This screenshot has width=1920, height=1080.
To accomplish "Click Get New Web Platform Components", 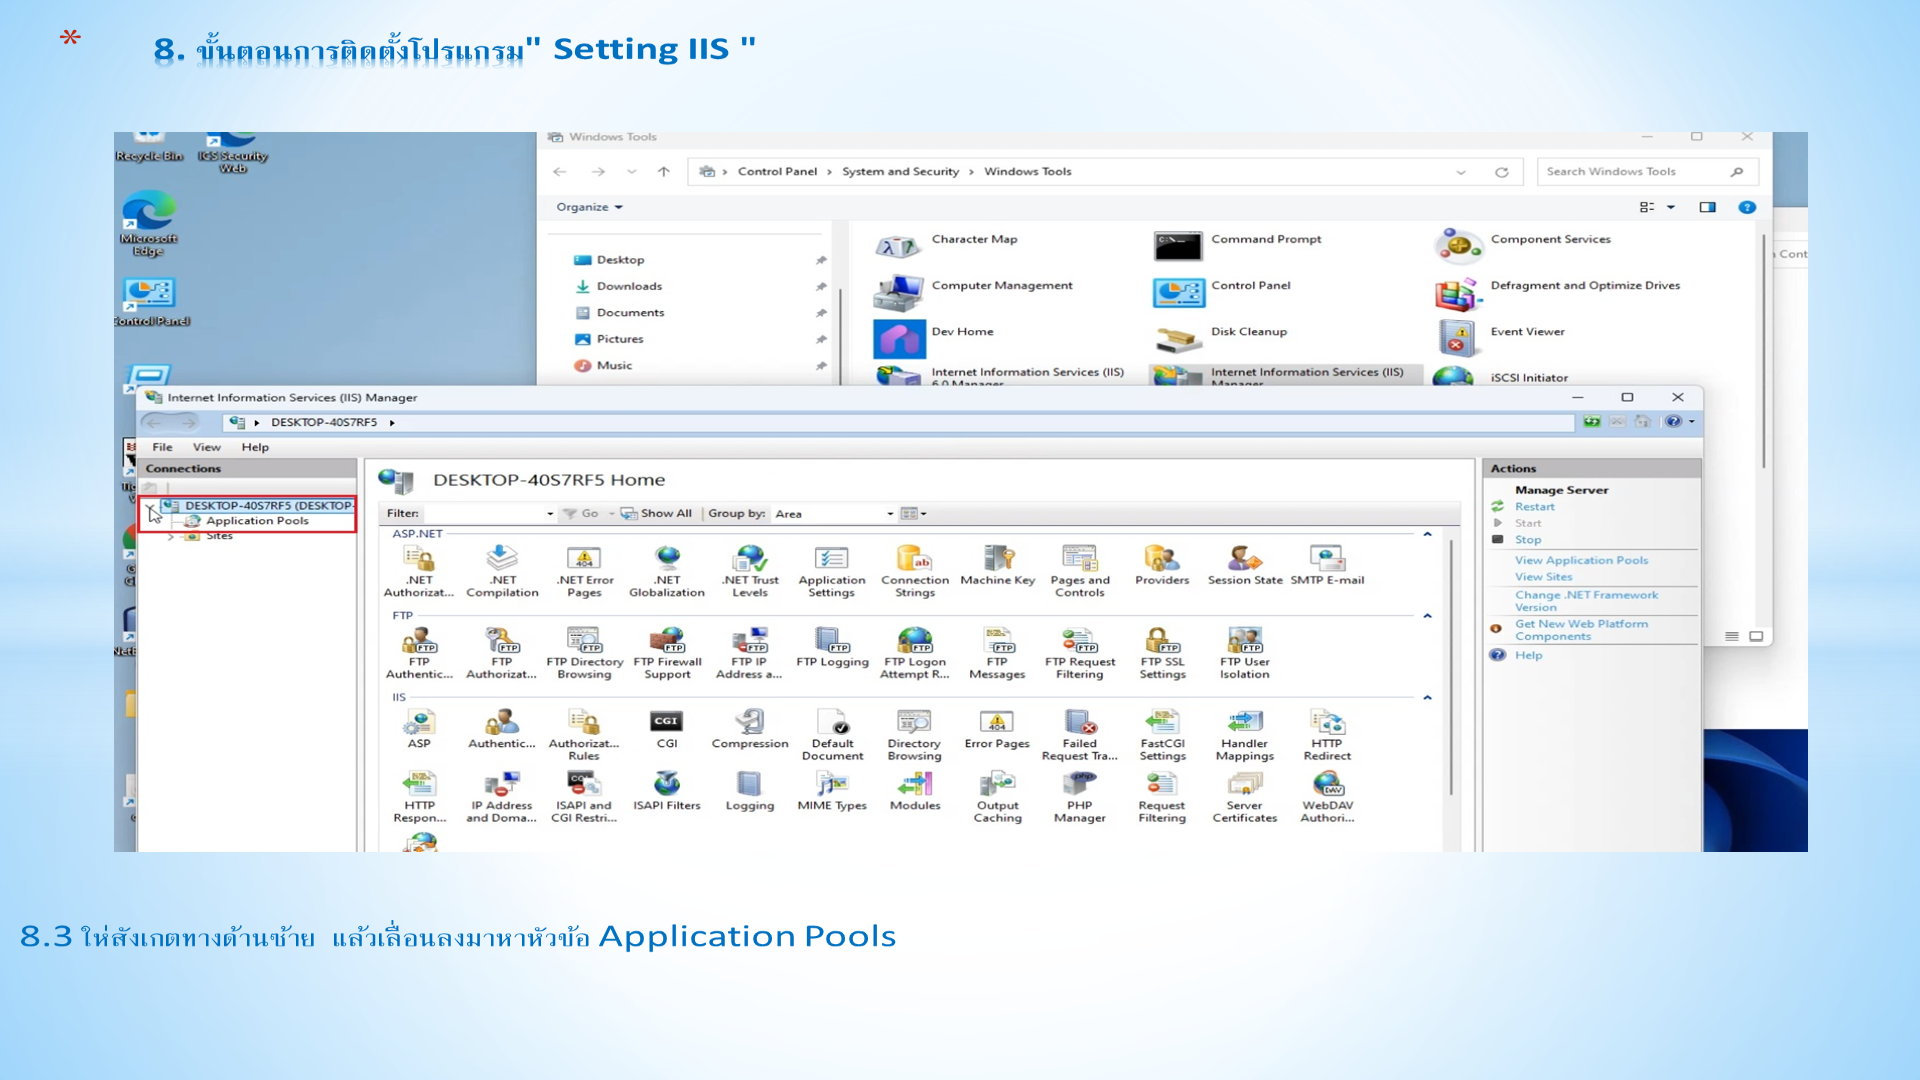I will (1581, 630).
